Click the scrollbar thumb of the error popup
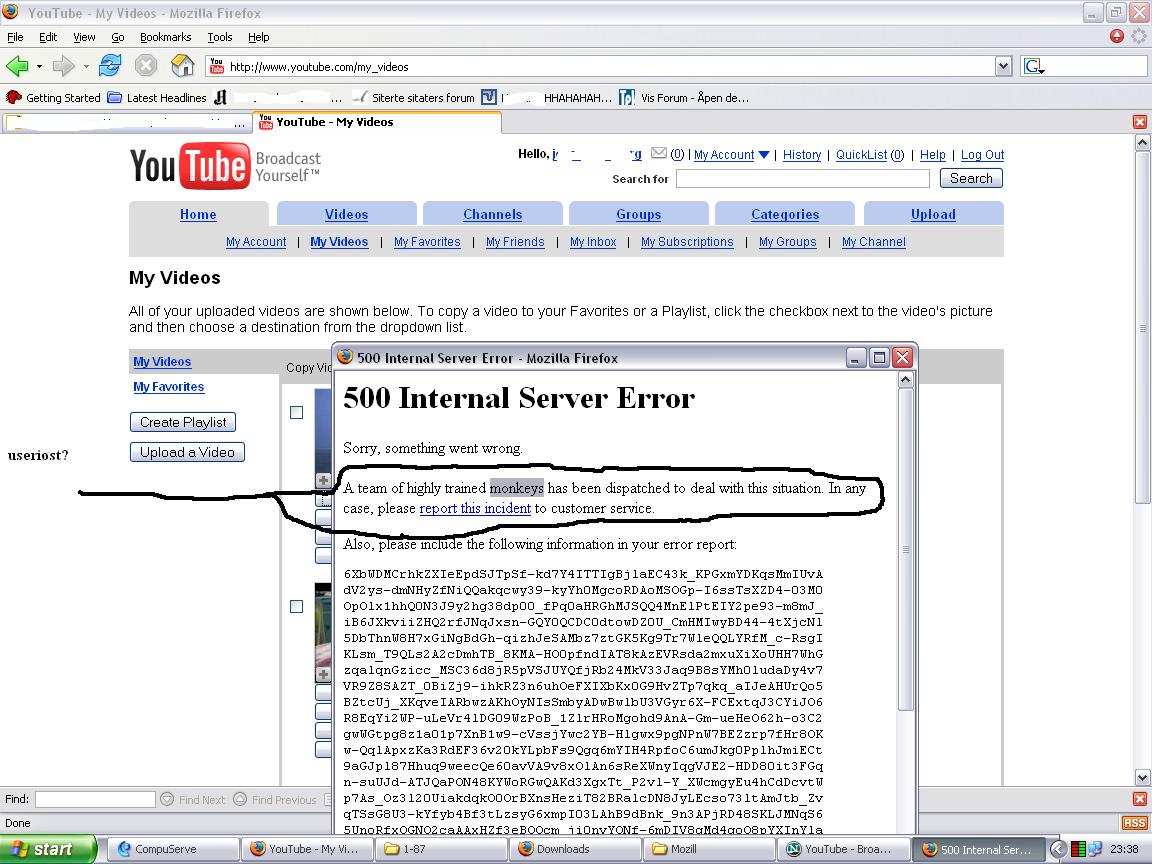The width and height of the screenshot is (1152, 864). pos(906,550)
